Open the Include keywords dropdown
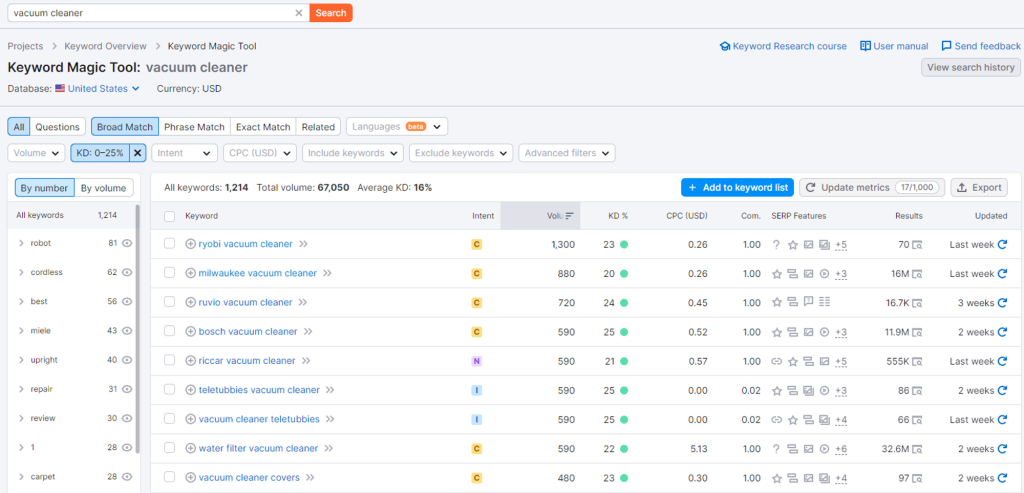 click(x=353, y=153)
